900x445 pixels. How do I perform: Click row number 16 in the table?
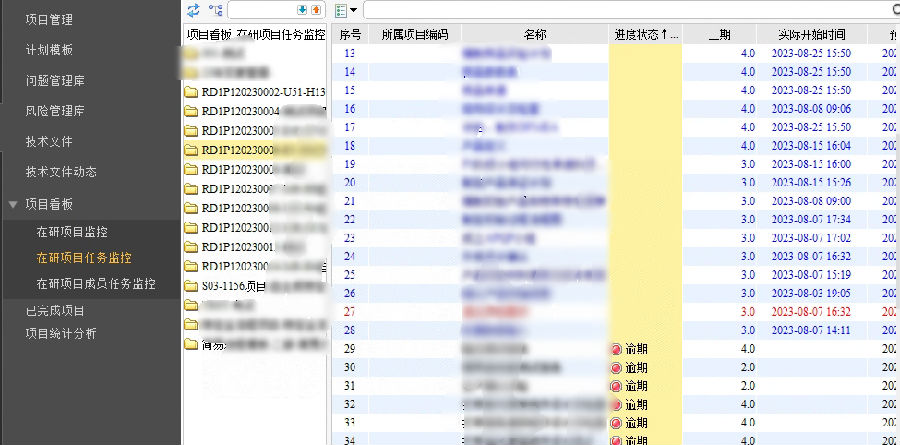(x=350, y=109)
